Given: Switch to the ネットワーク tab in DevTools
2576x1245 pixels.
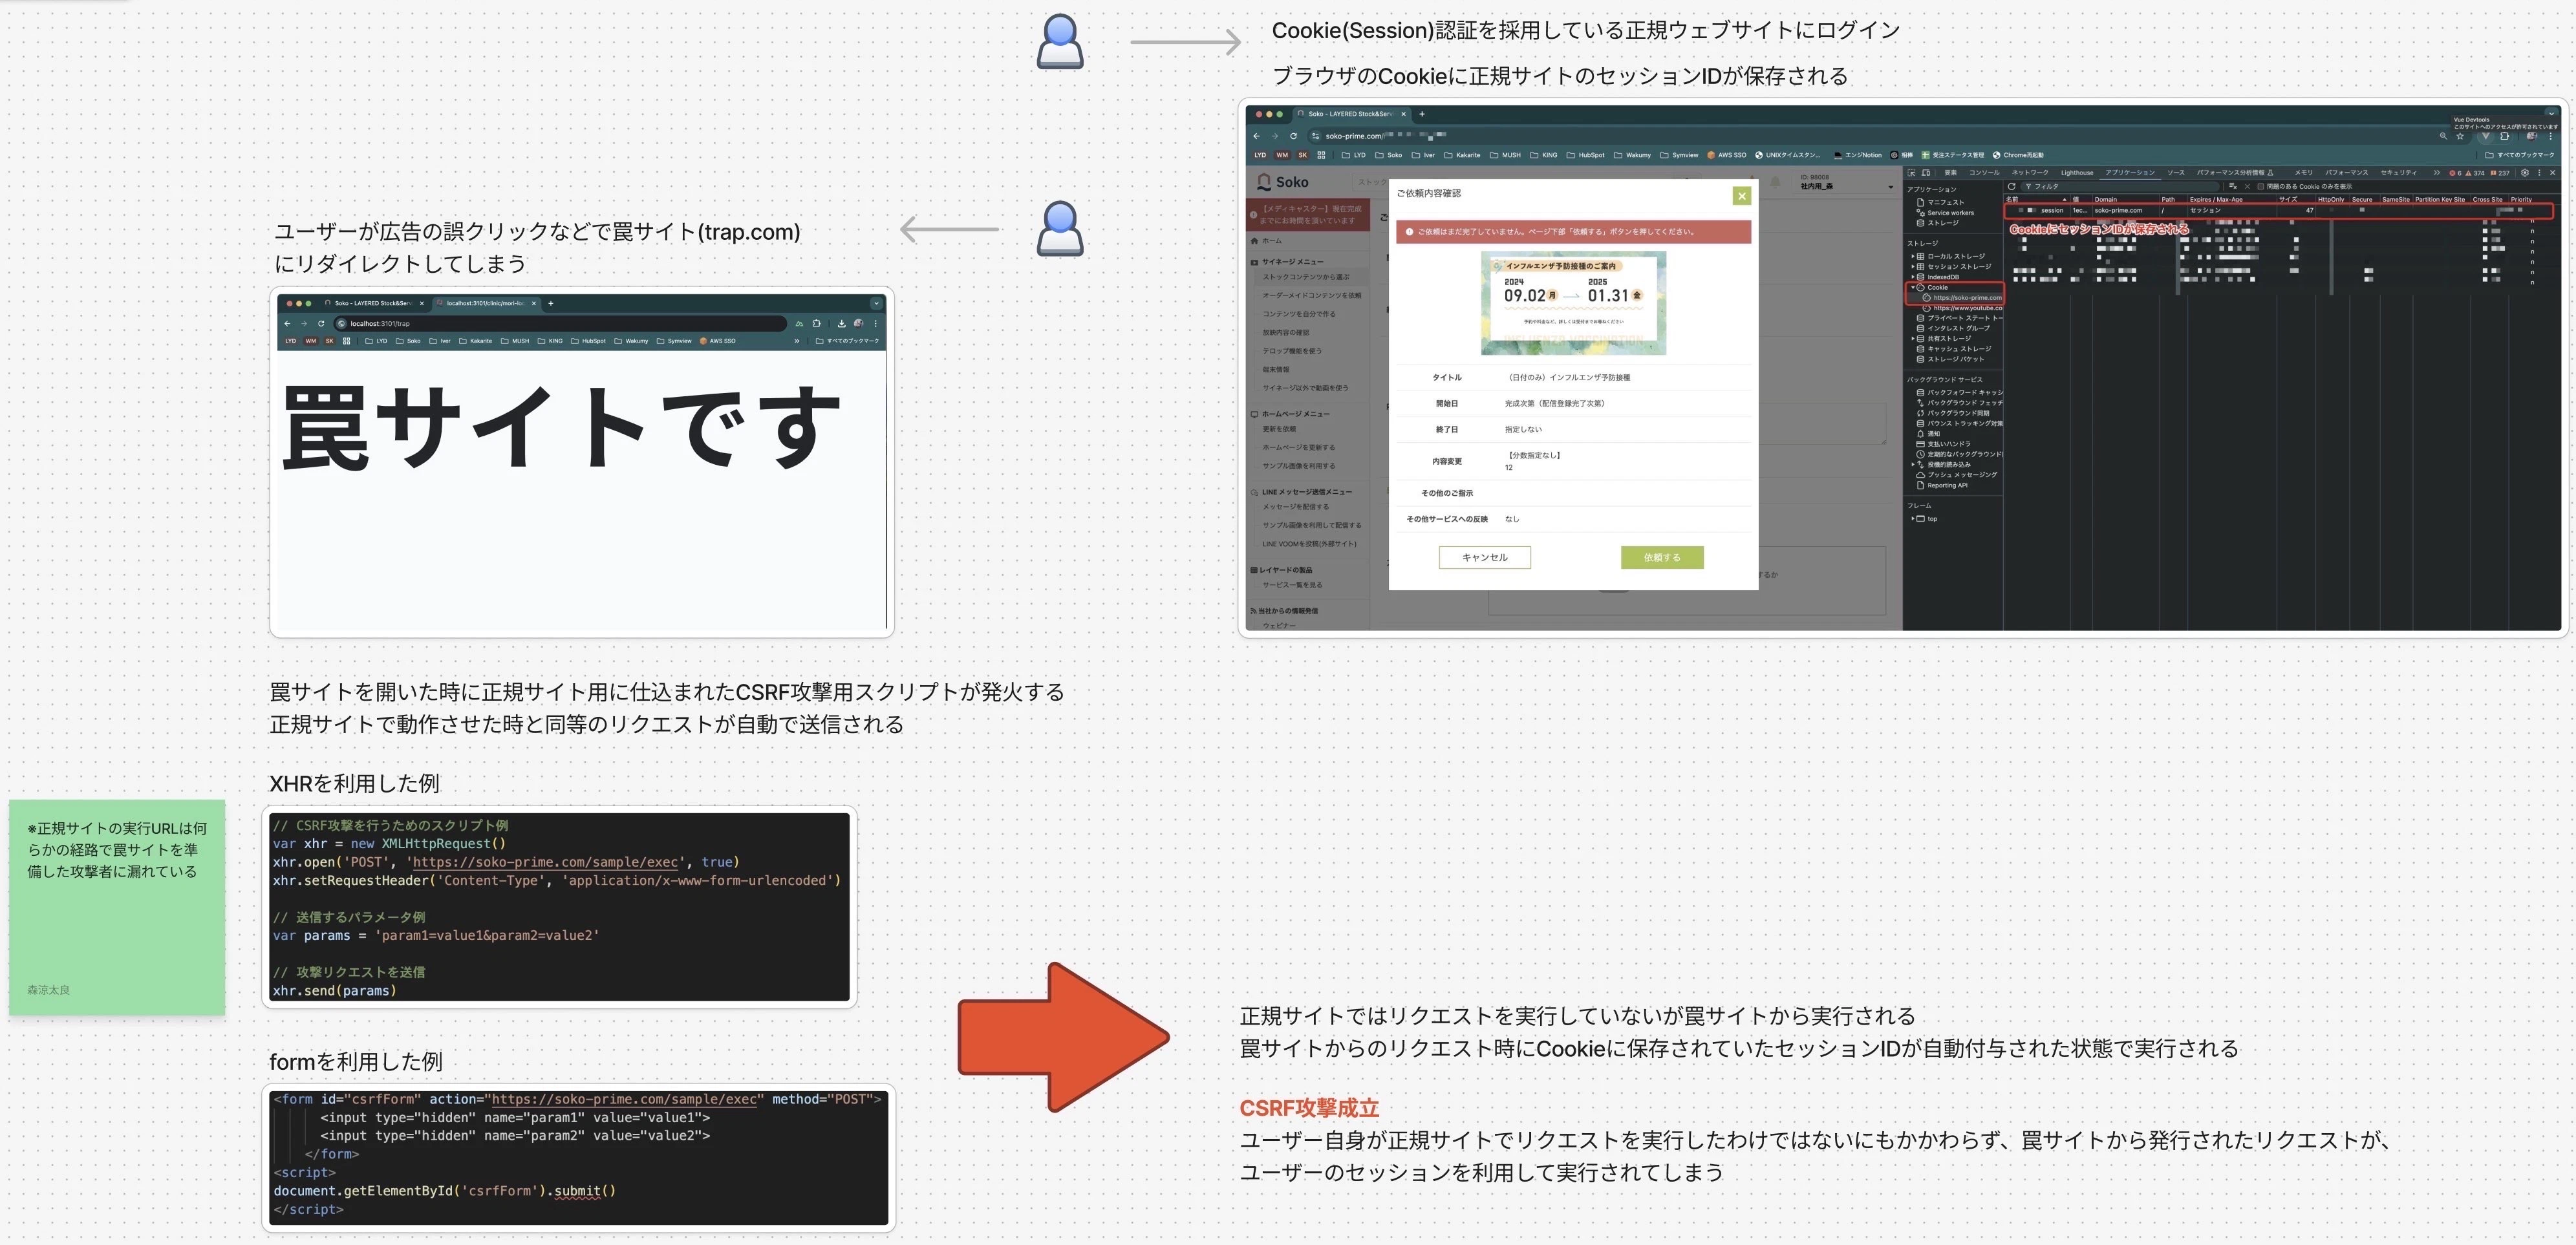Looking at the screenshot, I should pos(2030,173).
